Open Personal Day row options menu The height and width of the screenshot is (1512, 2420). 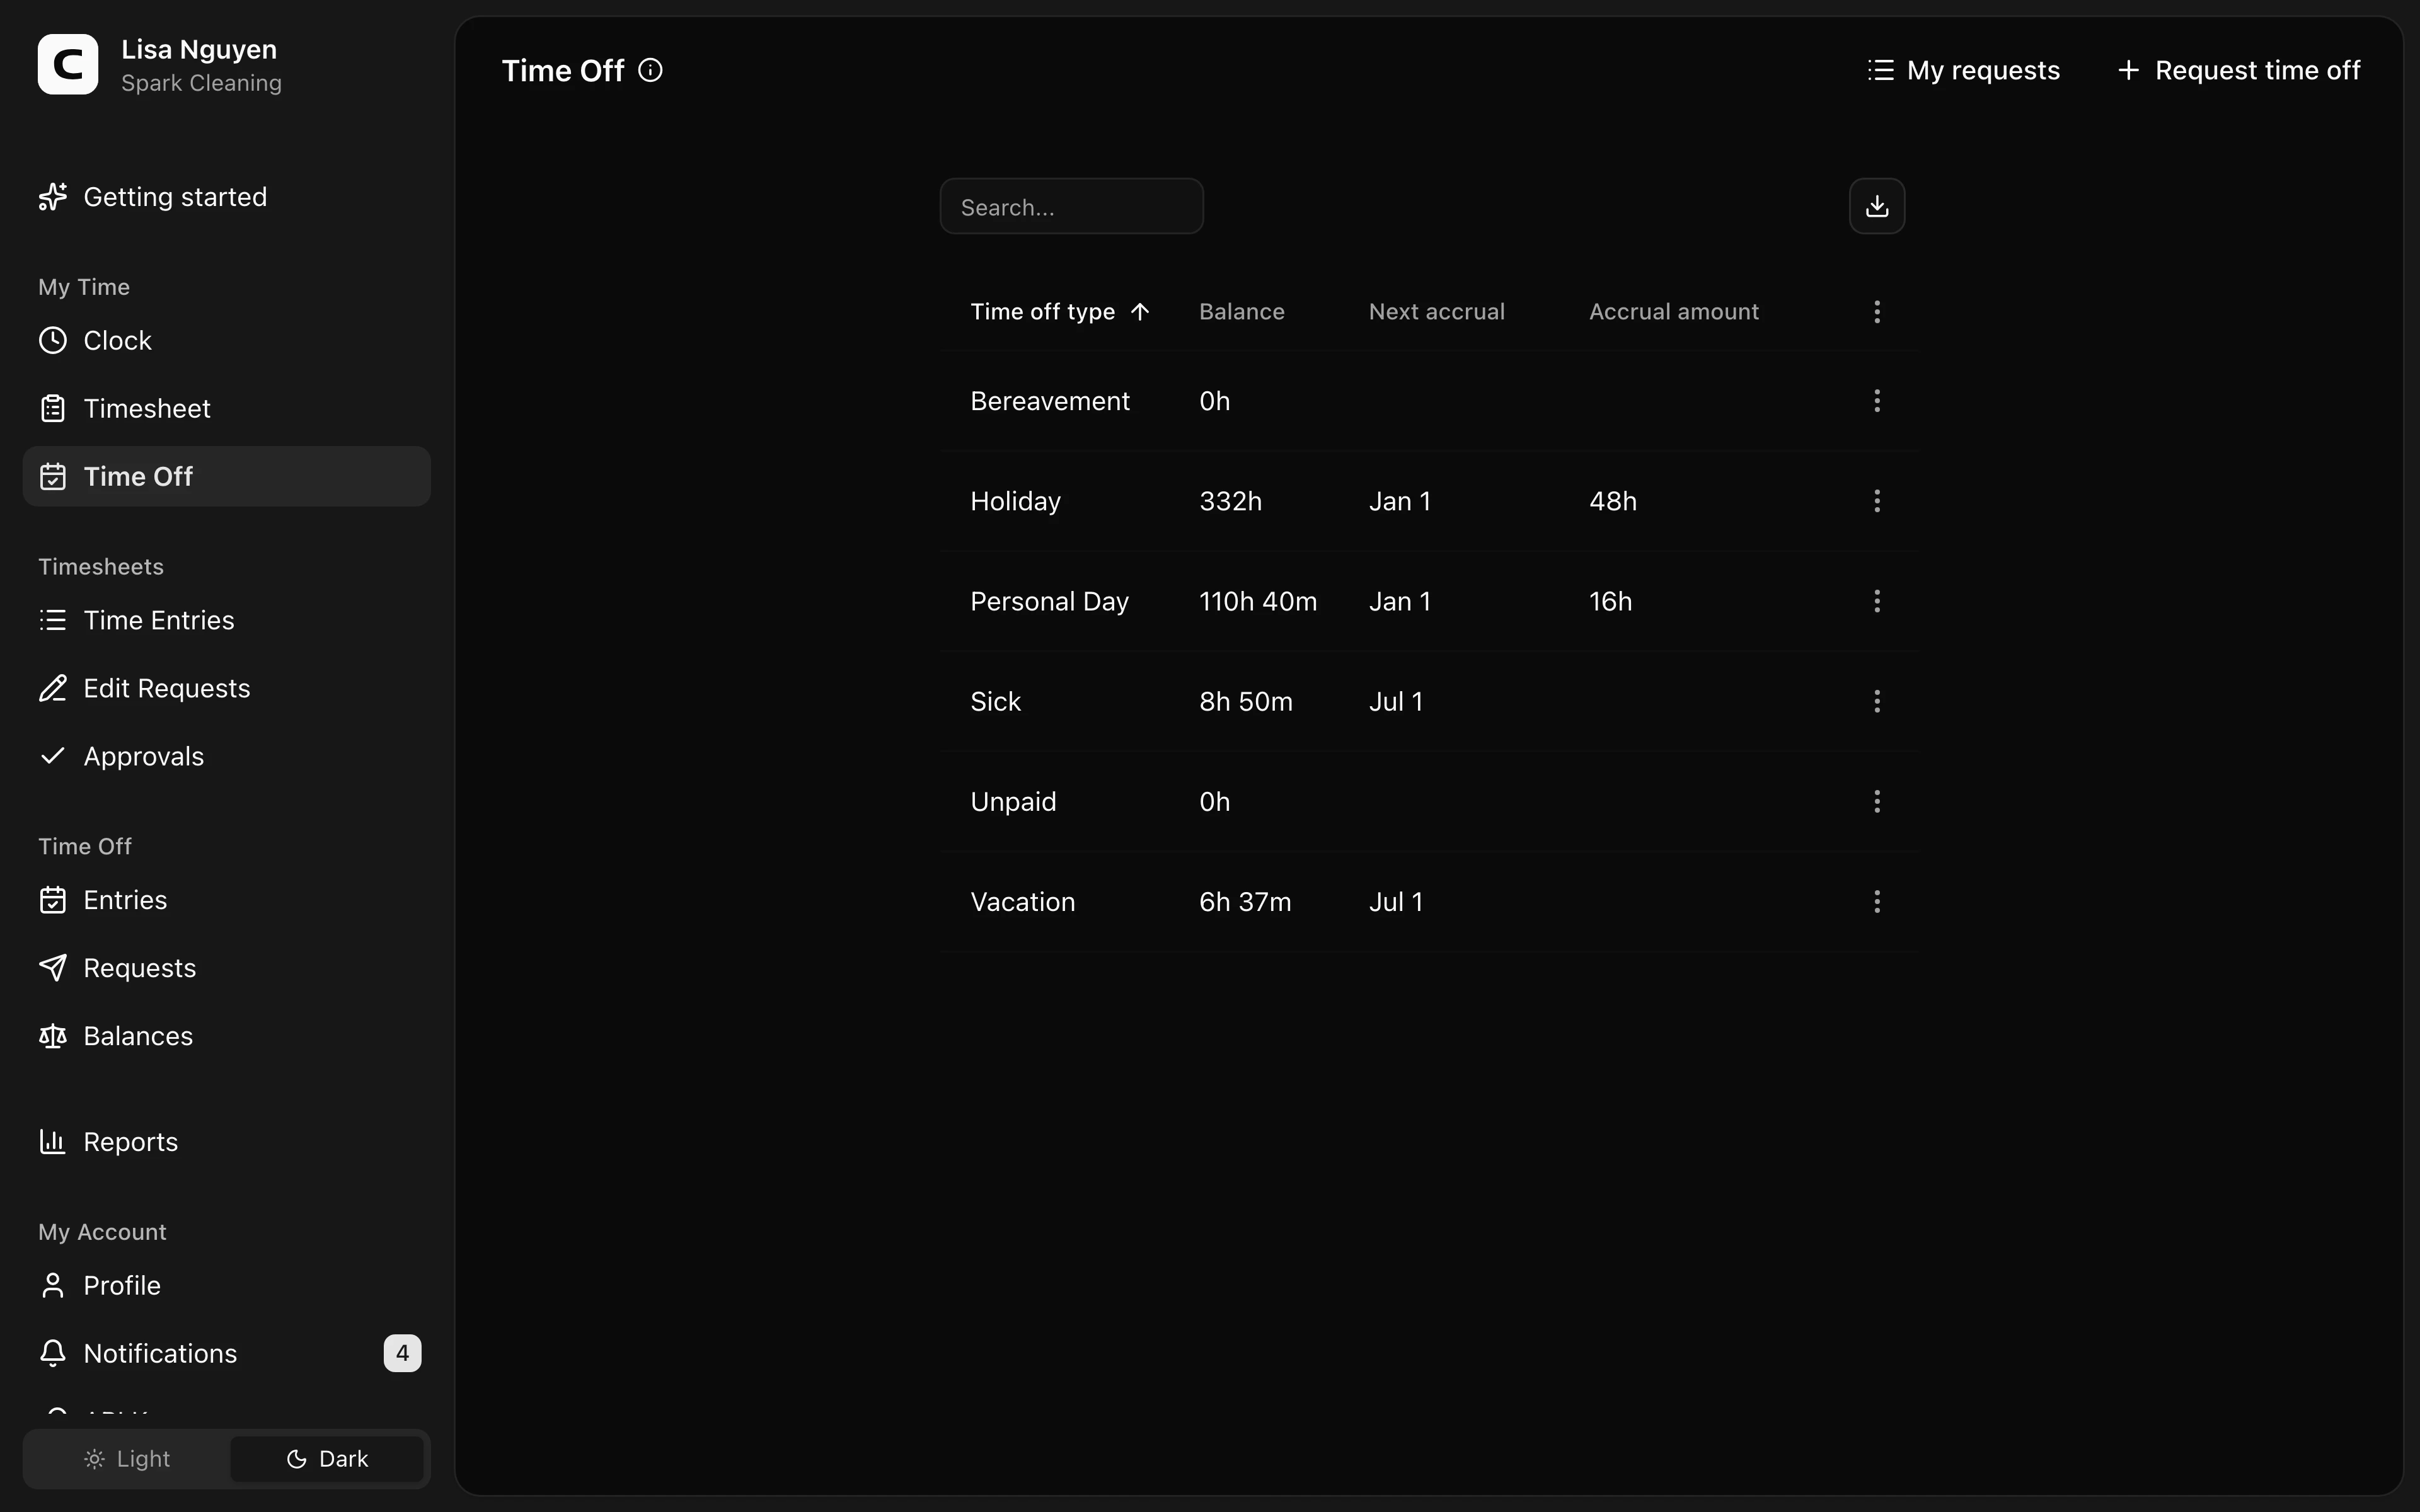coord(1877,601)
